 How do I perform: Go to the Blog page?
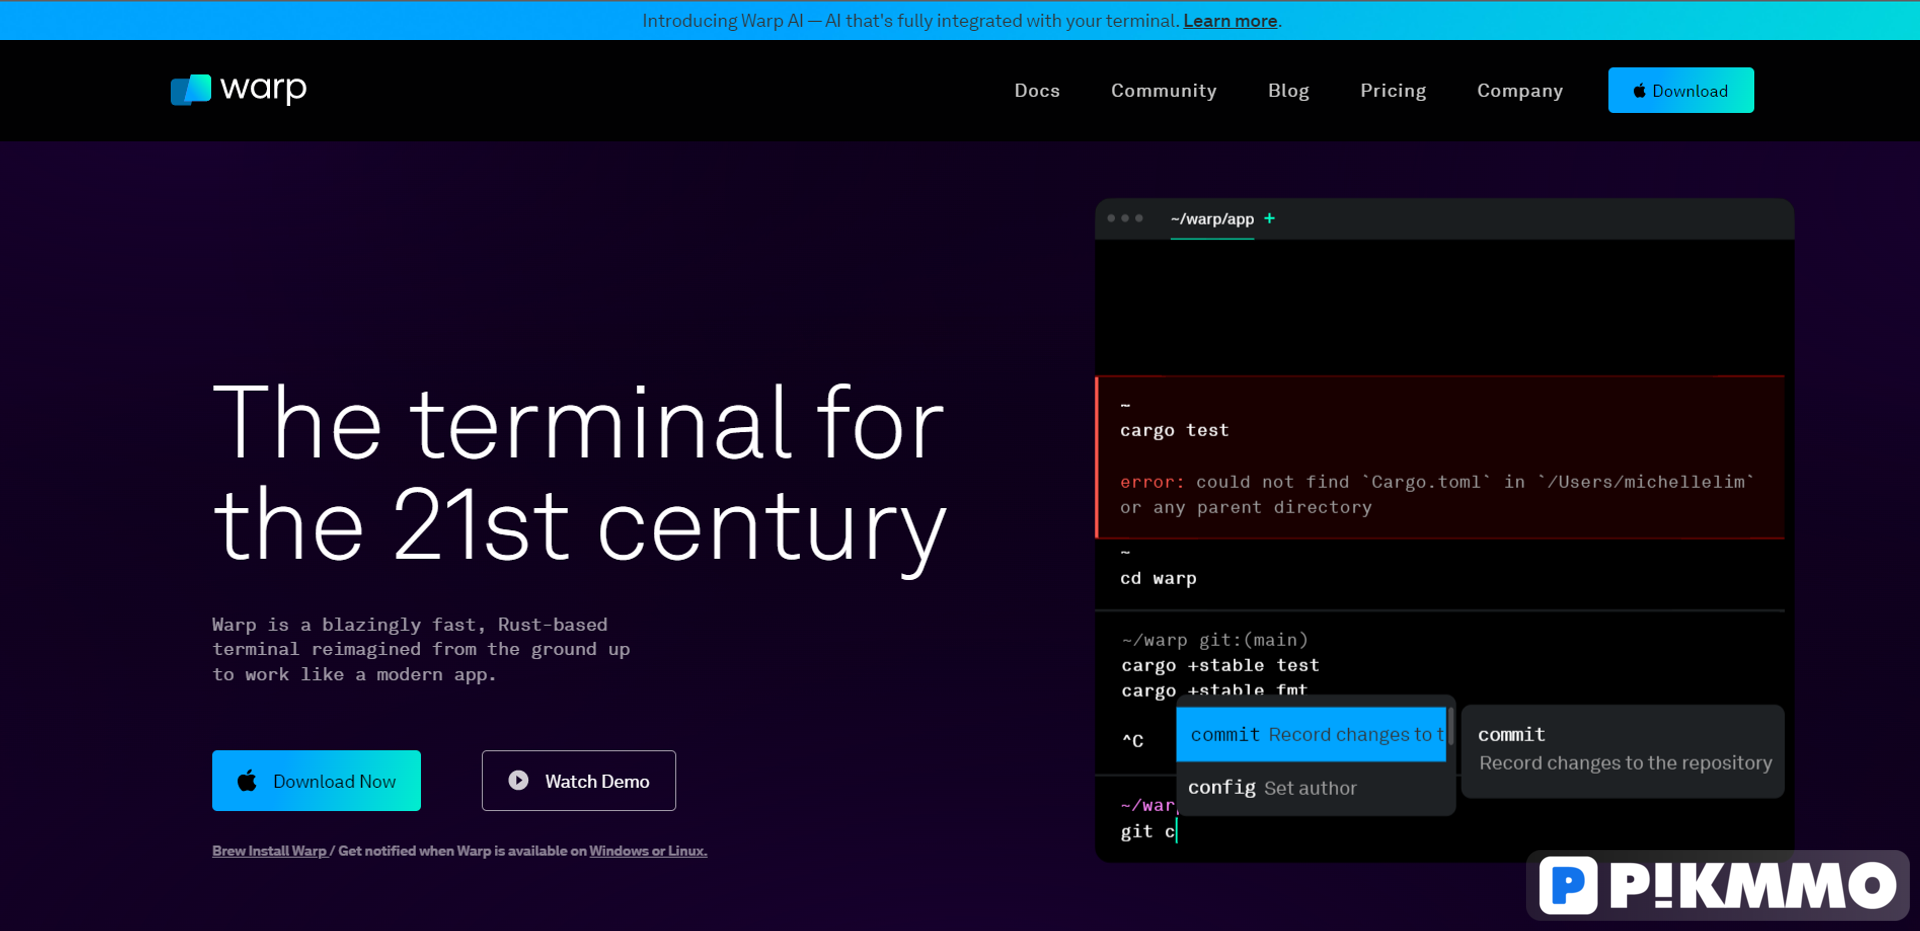click(x=1288, y=91)
